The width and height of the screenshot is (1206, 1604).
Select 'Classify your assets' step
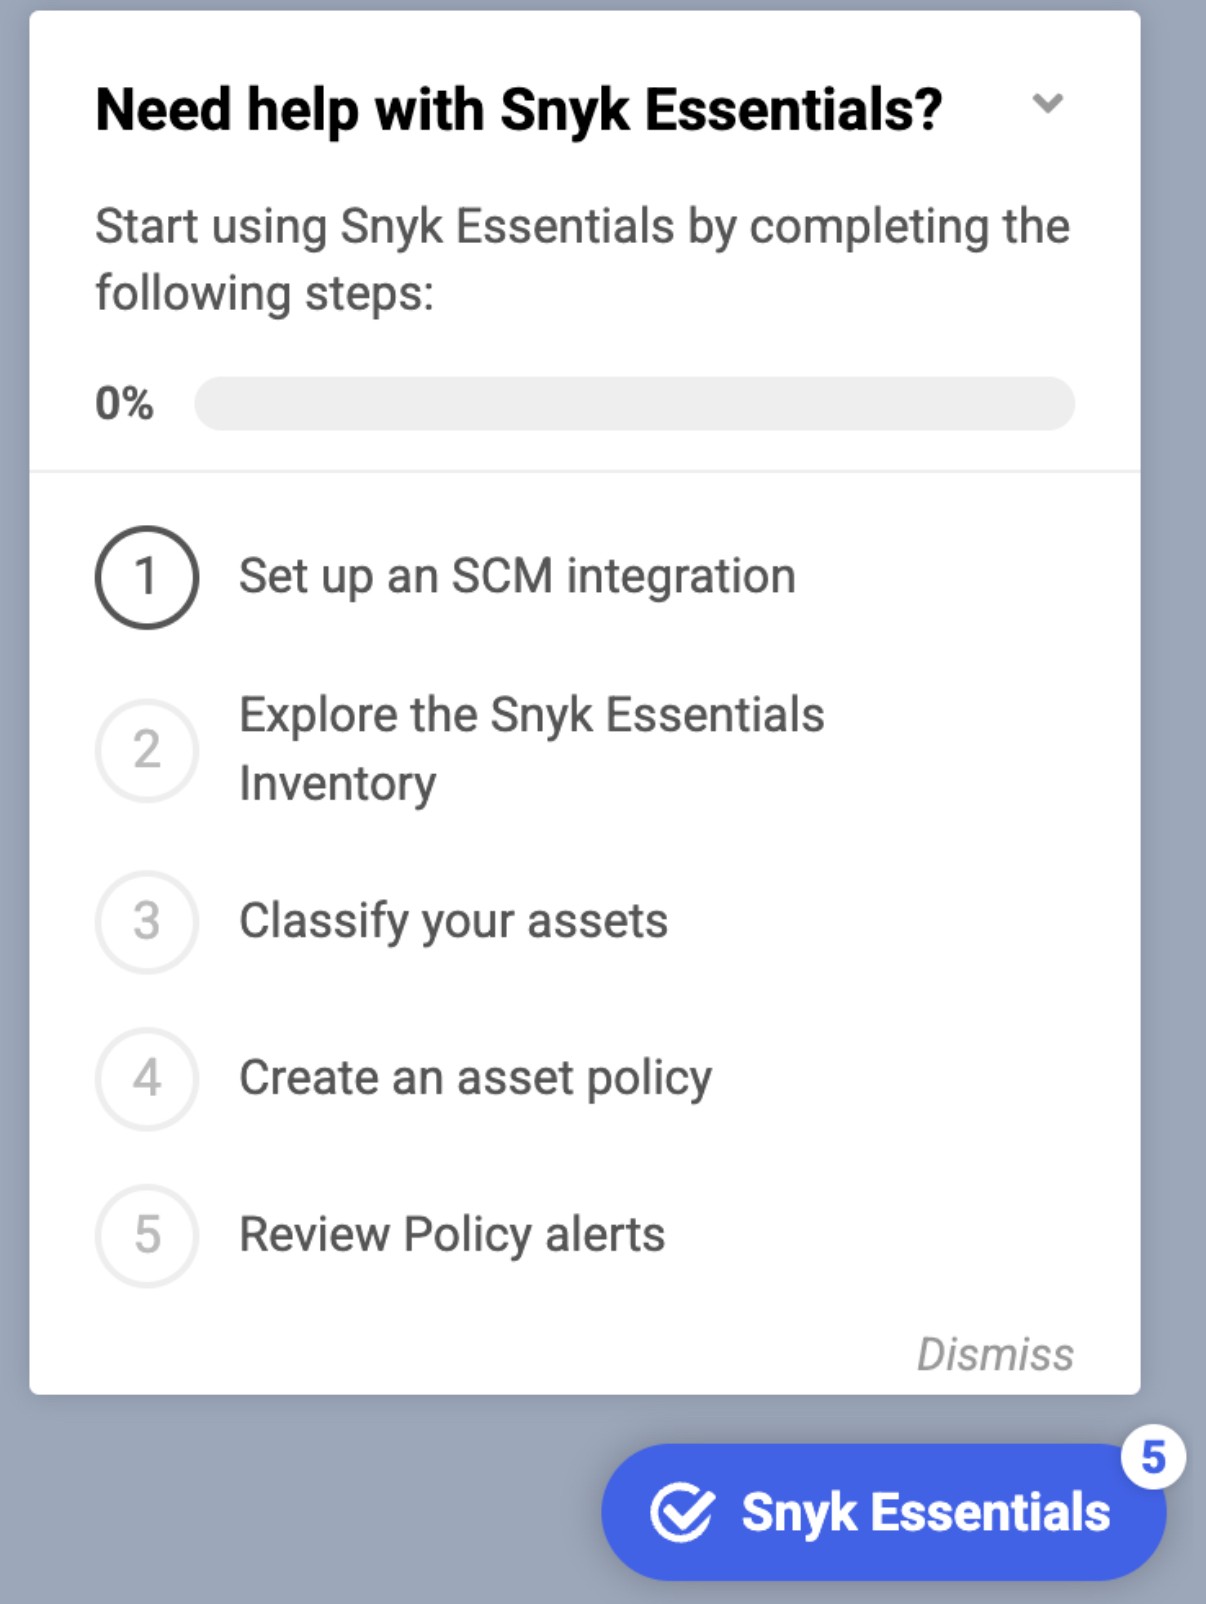453,921
